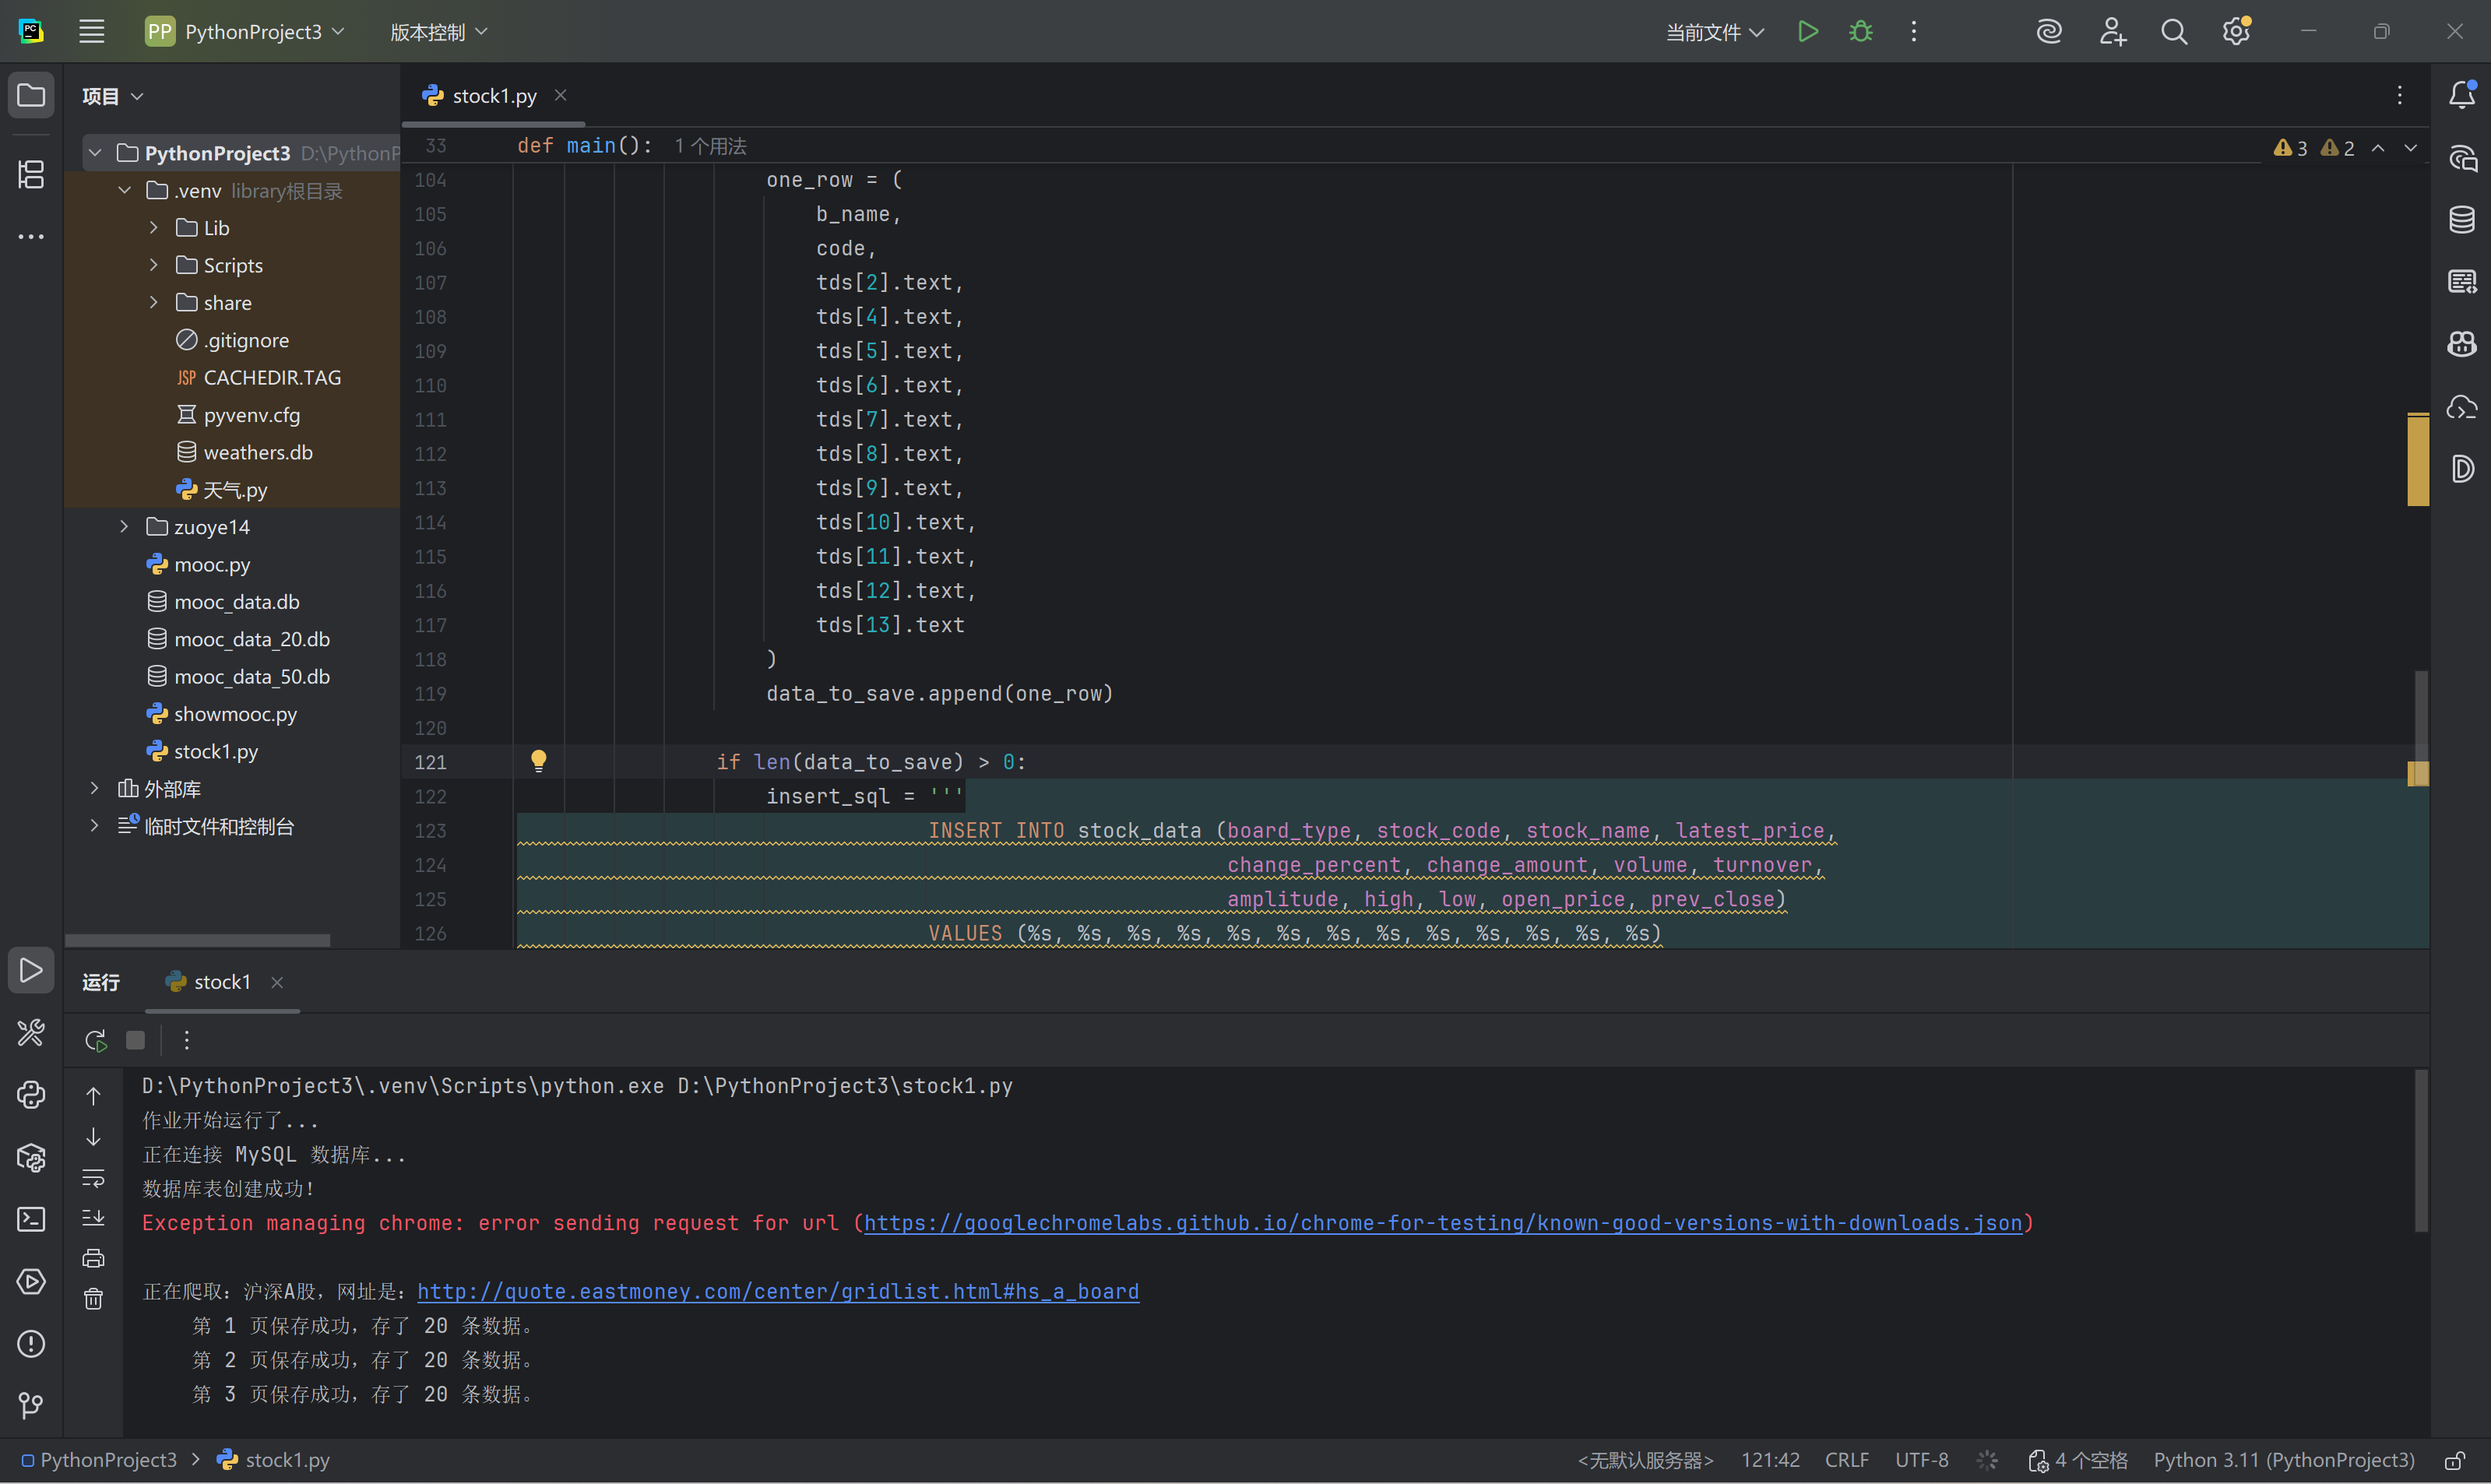Open the eastmoney.com link in the console
The height and width of the screenshot is (1484, 2491).
pos(777,1291)
